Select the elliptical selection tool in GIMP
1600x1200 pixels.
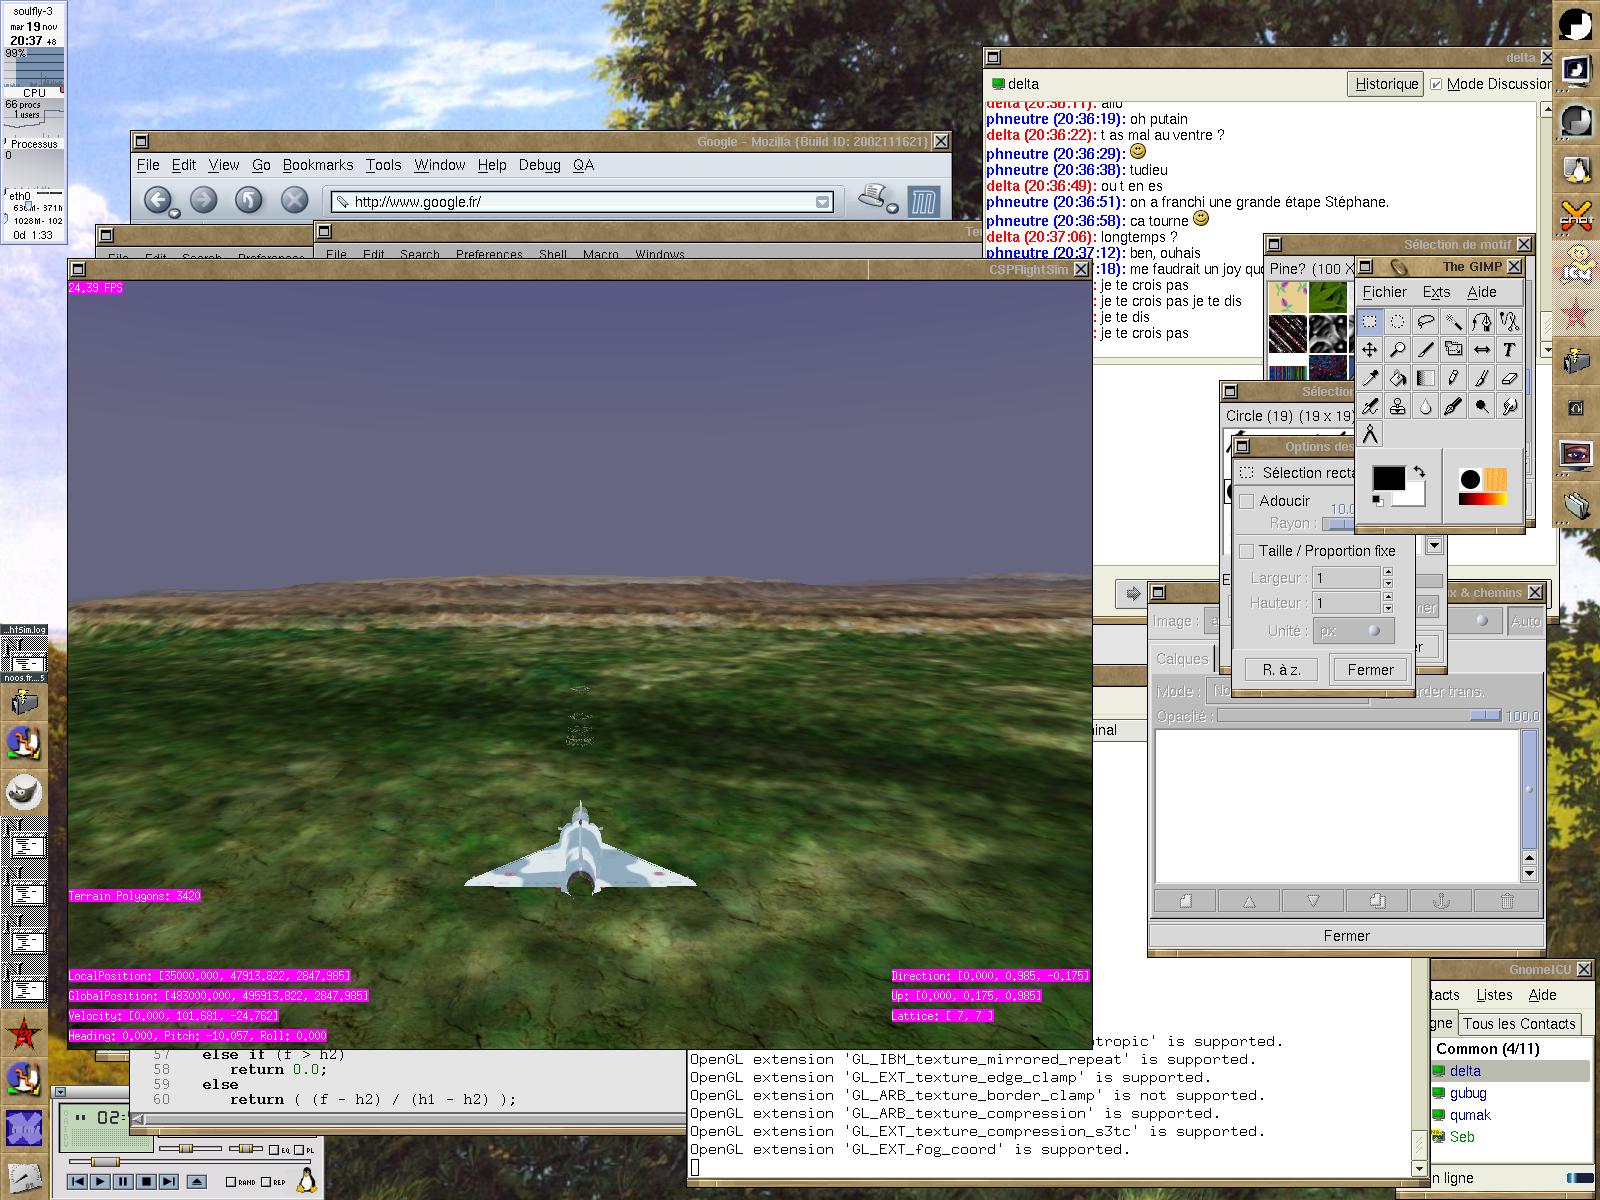pos(1397,321)
